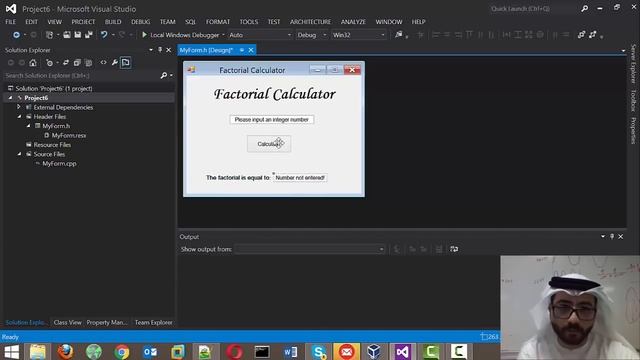Click search magnifier in Solution Explorer
Screen dimensions: 640x360
click(x=164, y=76)
